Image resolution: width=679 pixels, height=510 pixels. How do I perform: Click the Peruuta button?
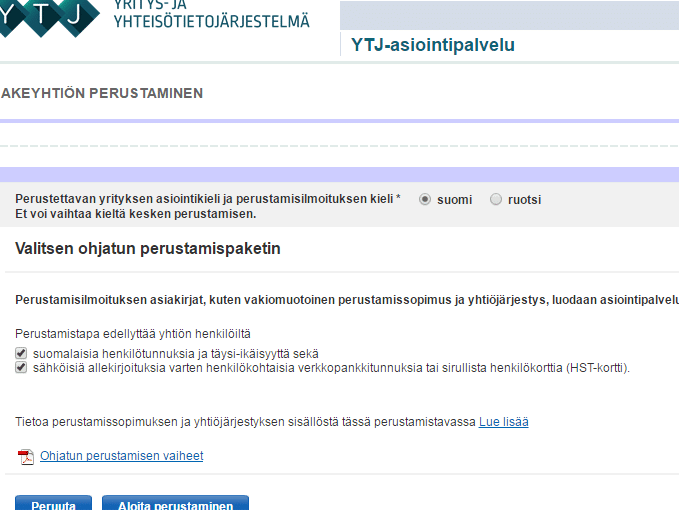(53, 503)
